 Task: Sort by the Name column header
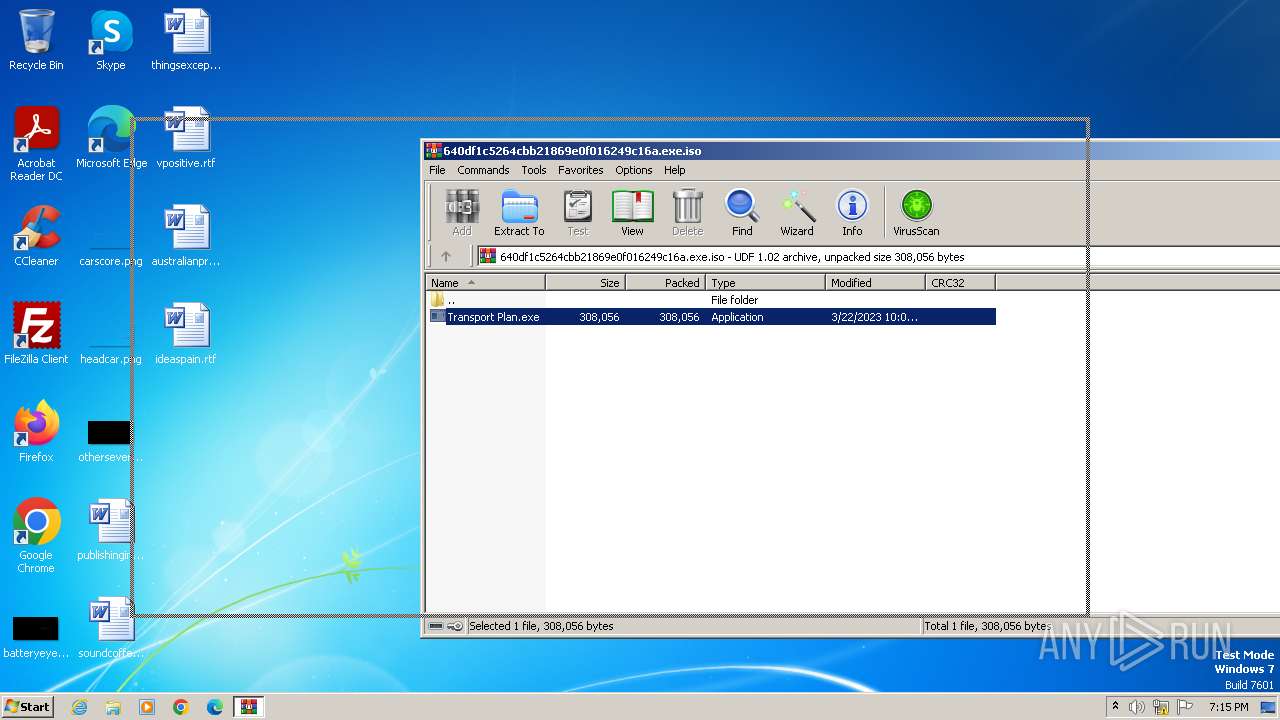coord(485,283)
